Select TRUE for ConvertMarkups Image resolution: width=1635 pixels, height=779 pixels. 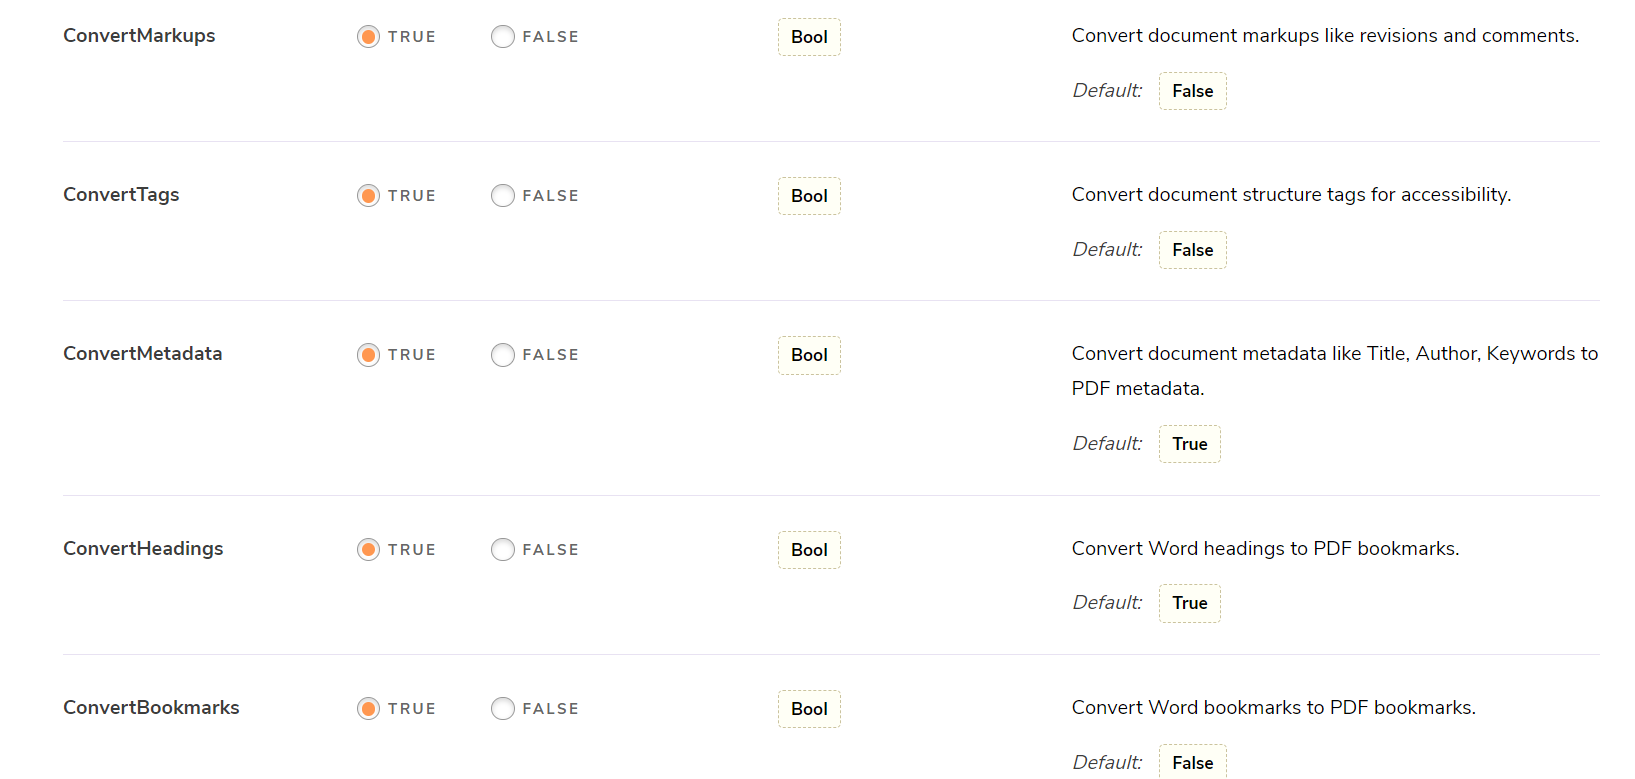tap(369, 36)
